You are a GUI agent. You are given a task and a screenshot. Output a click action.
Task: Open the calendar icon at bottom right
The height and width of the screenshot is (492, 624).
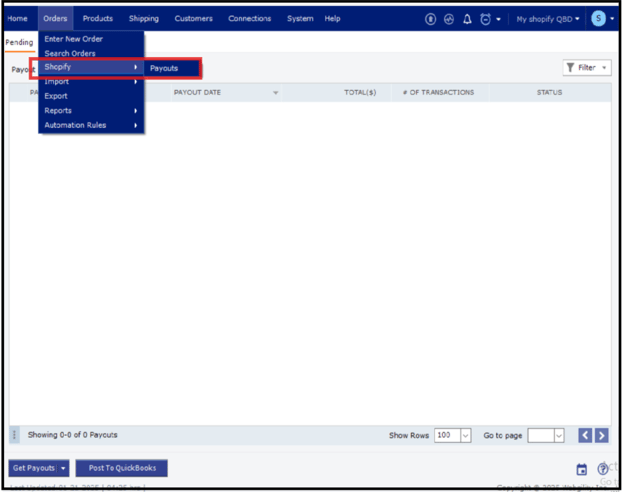[582, 469]
